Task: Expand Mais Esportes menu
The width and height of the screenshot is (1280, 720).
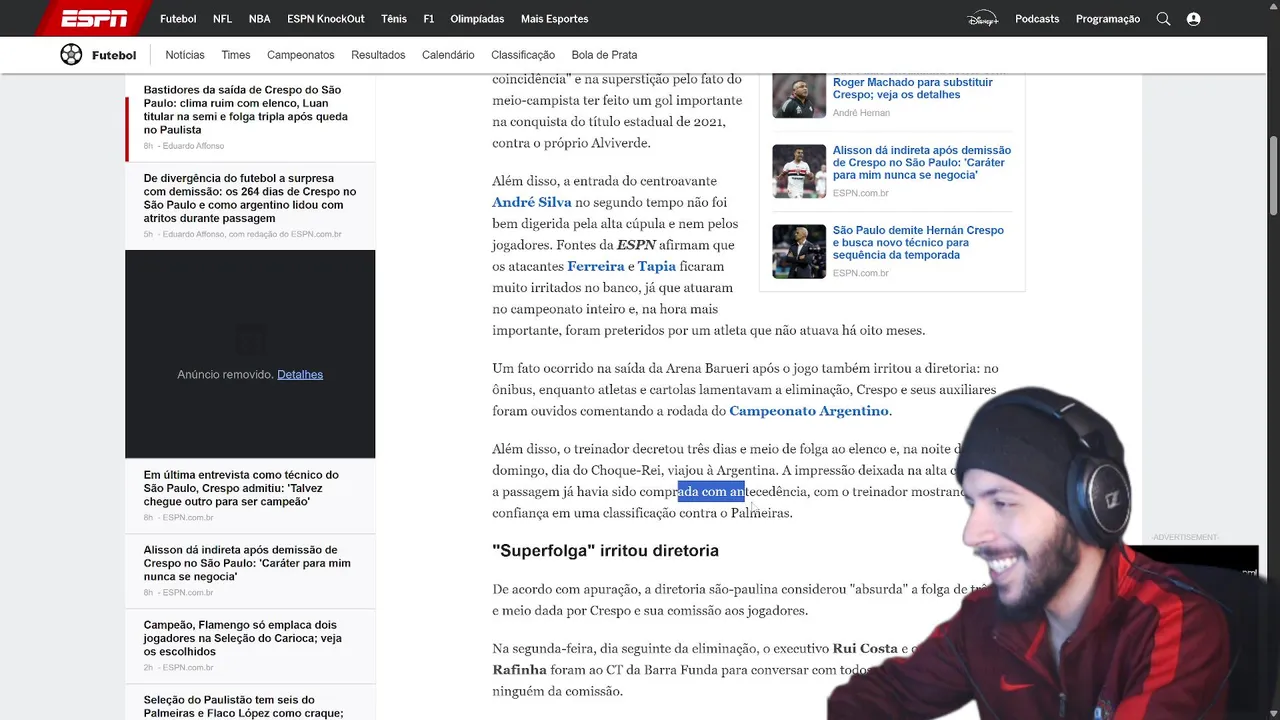Action: point(554,19)
